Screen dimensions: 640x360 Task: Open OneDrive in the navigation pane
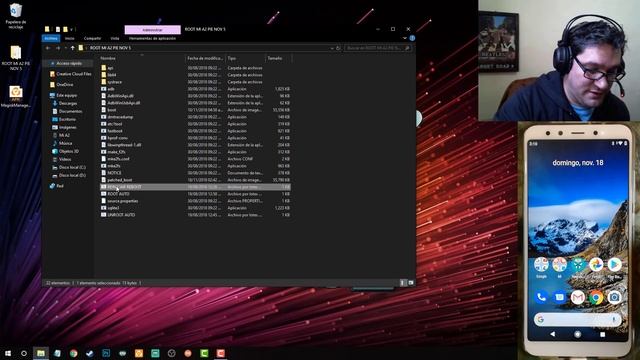[61, 84]
